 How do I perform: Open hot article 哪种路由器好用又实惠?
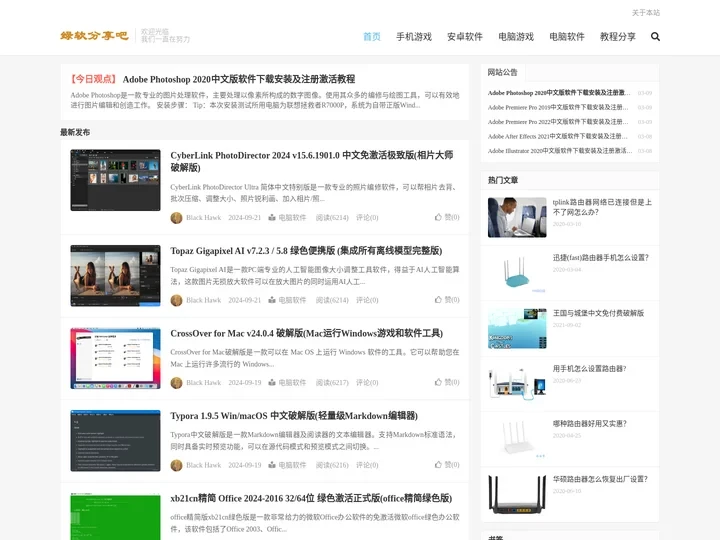(x=590, y=423)
